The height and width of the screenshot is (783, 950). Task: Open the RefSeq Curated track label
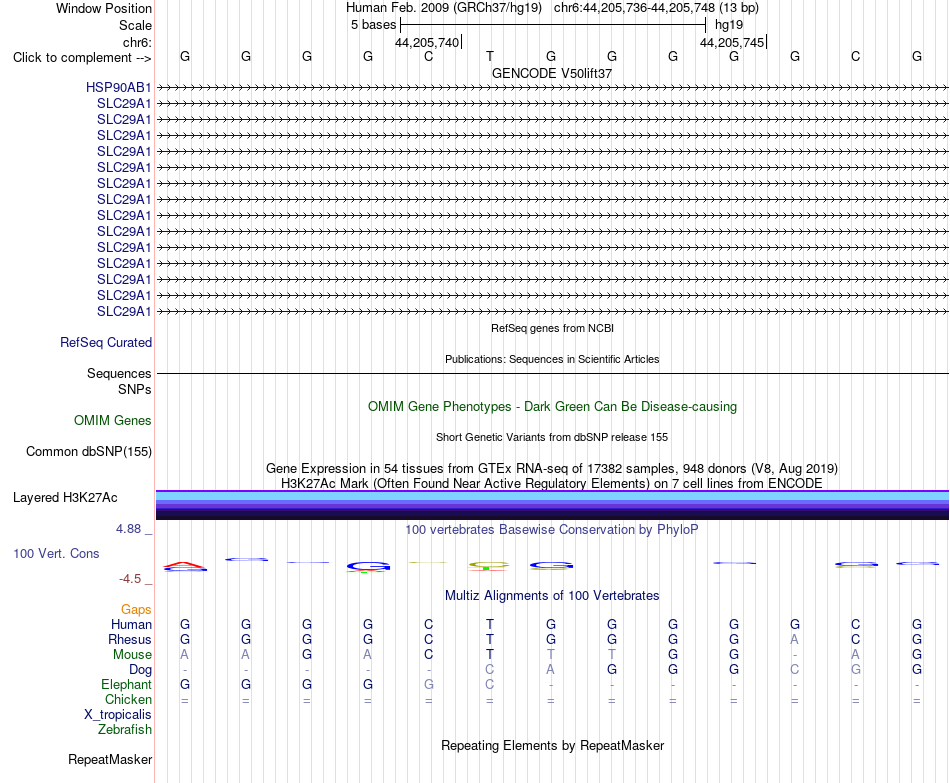[106, 342]
